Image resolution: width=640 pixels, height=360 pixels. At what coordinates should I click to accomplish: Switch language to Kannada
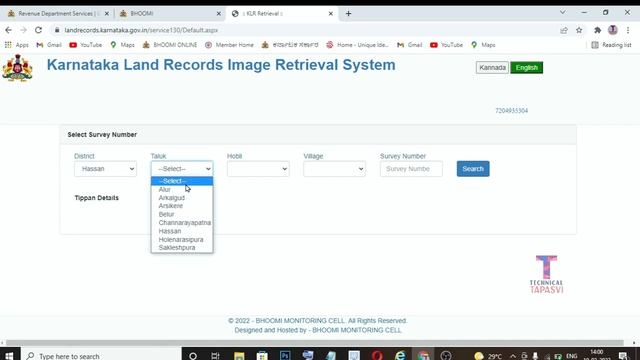492,68
